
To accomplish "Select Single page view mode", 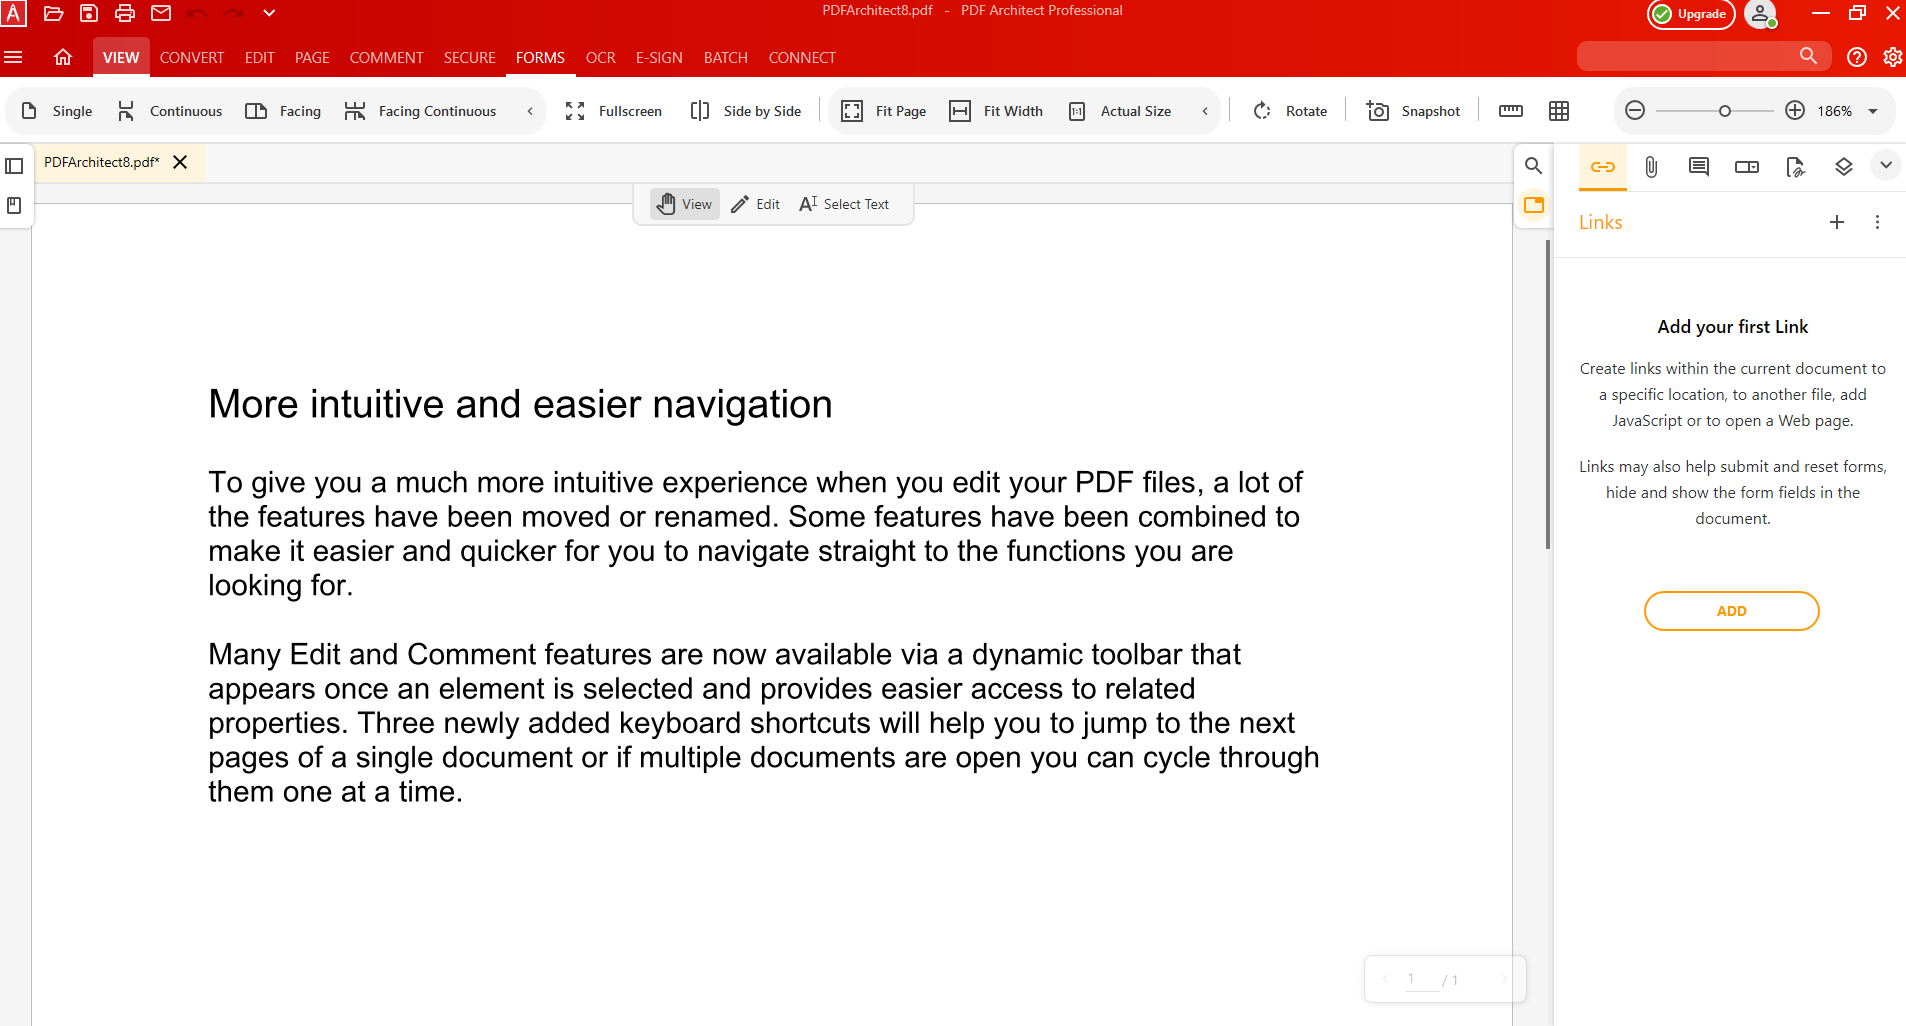I will coord(57,111).
